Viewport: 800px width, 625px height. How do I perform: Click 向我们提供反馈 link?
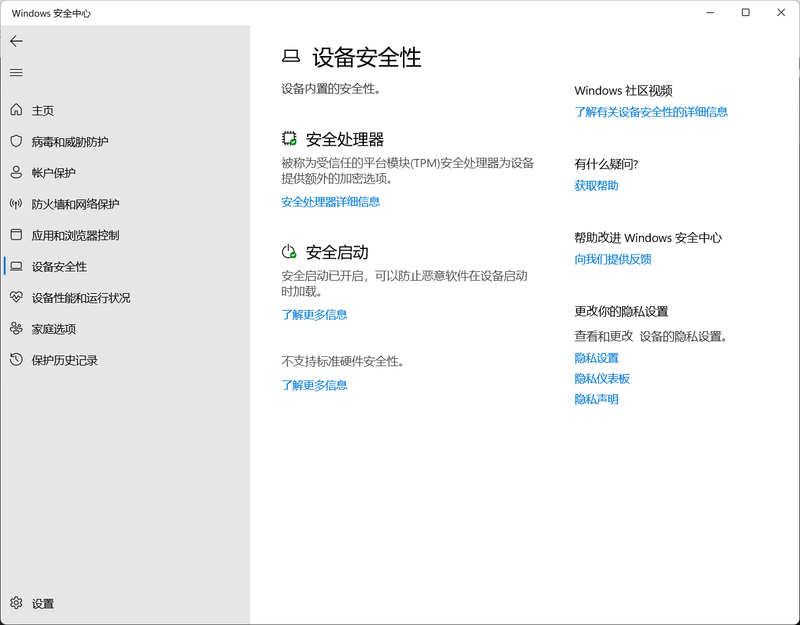click(613, 259)
